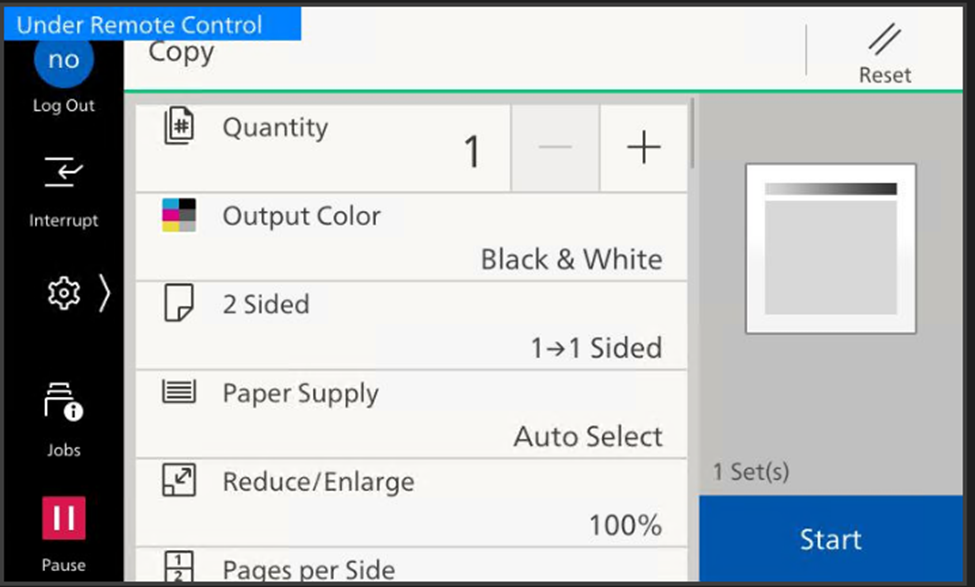Open settings via the gear icon
This screenshot has height=587, width=975.
coord(64,294)
